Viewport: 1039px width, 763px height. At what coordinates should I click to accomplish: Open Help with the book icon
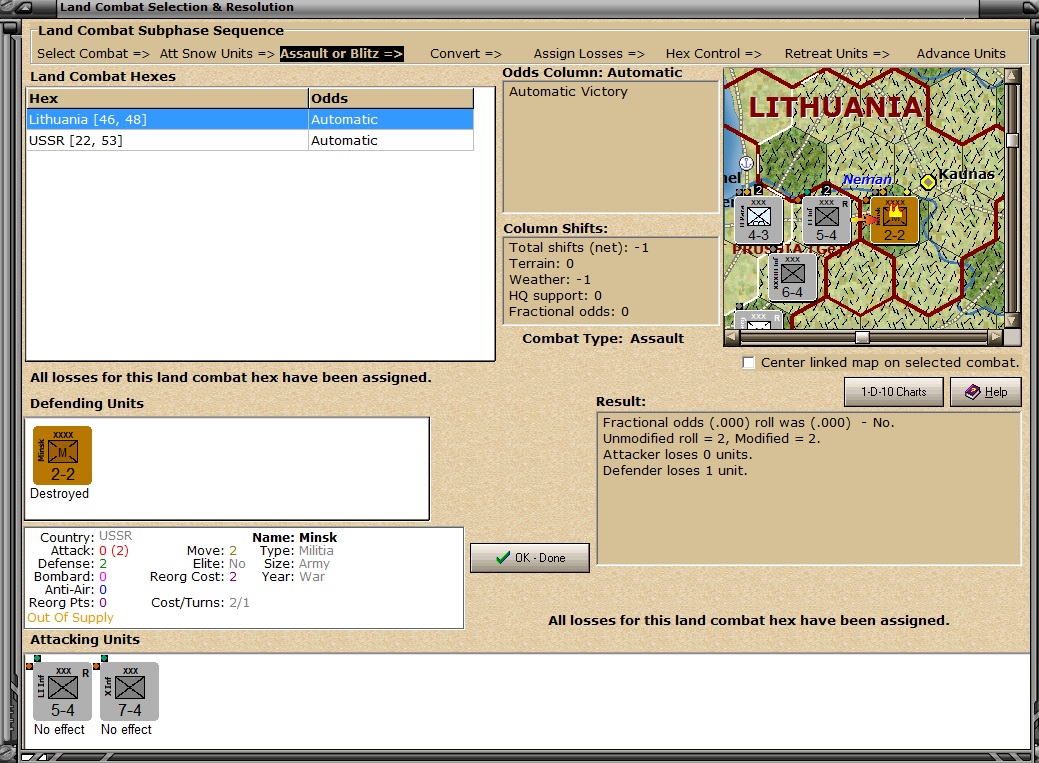point(985,392)
